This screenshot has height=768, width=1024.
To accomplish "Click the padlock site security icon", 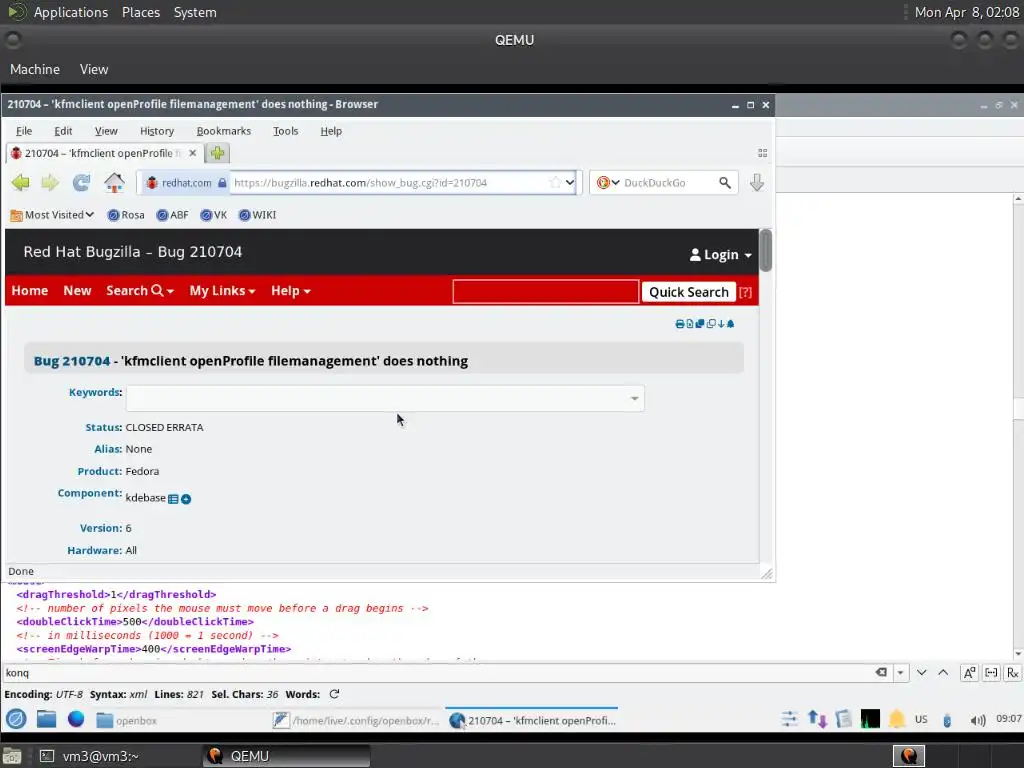I will point(222,183).
